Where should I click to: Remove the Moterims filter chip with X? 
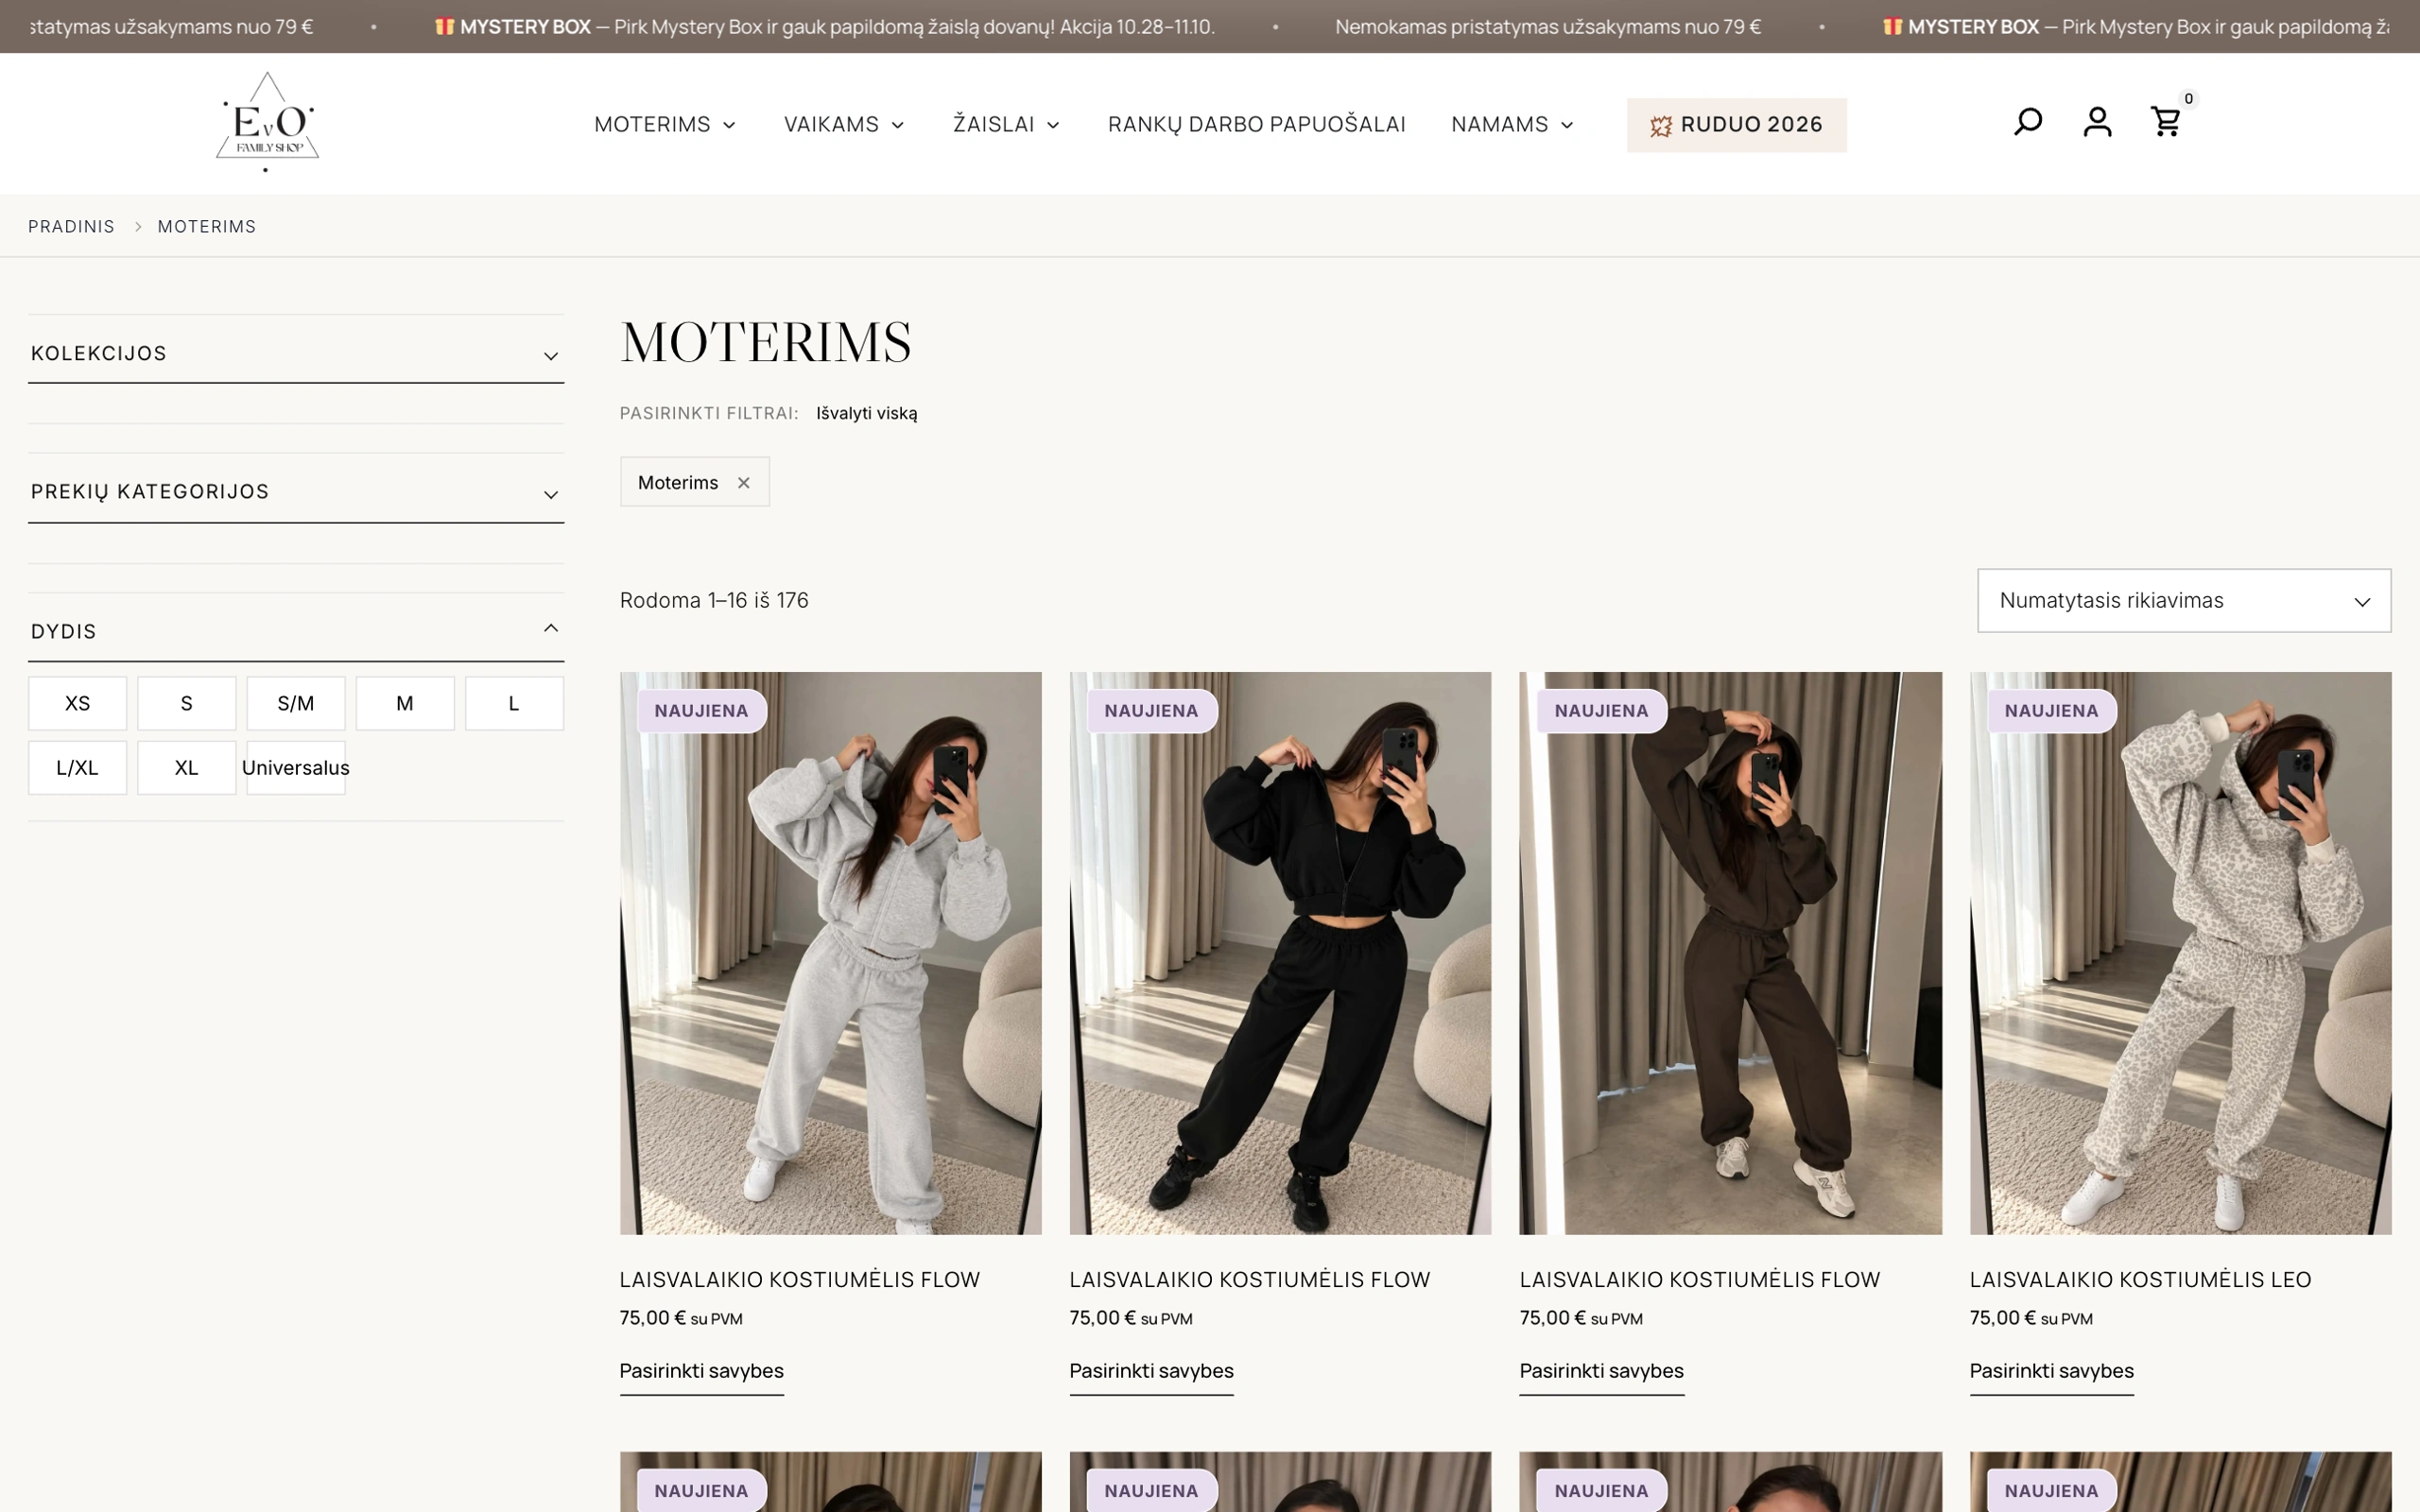[x=744, y=483]
